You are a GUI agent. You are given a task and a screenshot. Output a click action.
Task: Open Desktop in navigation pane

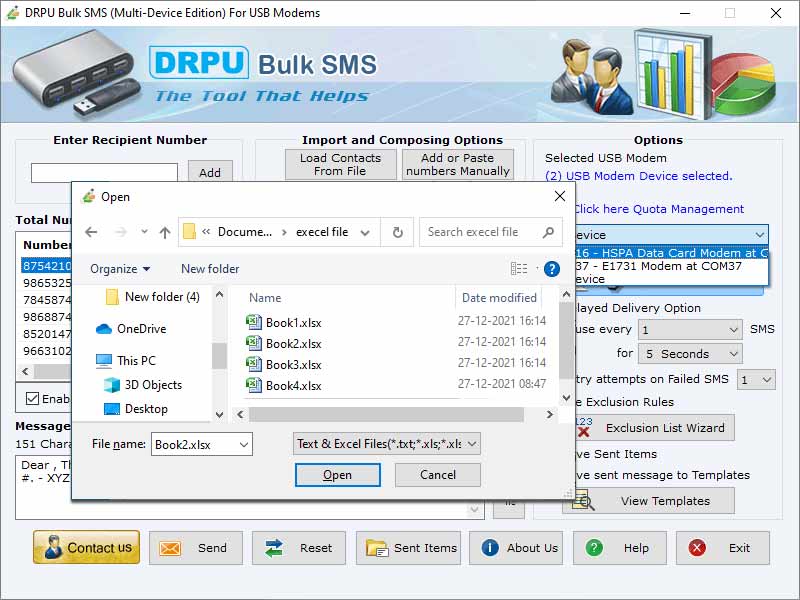pos(136,409)
